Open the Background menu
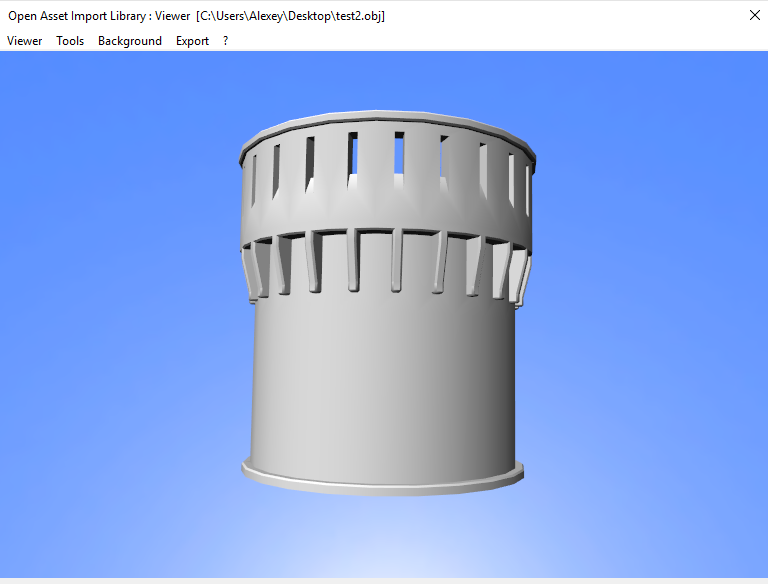 click(130, 41)
